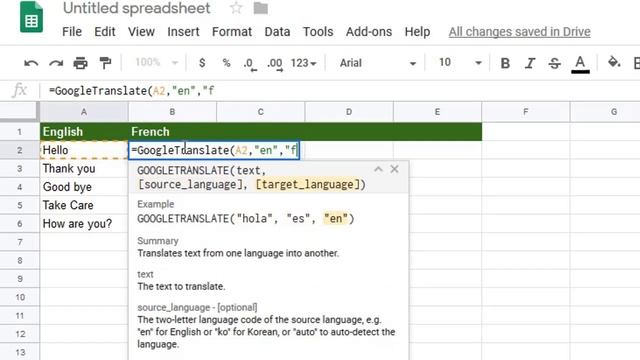The image size is (640, 360).
Task: Decrease decimal places
Action: 250,64
